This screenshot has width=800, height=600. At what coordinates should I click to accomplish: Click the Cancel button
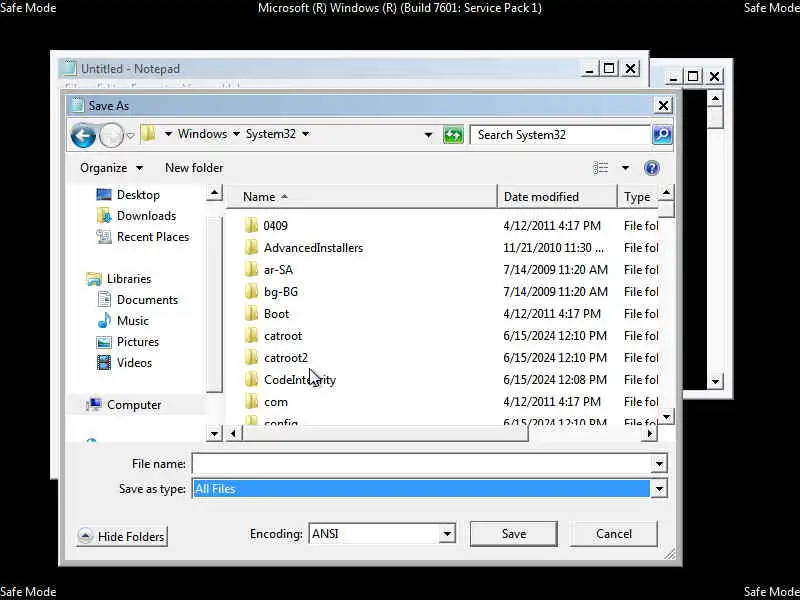pos(613,534)
